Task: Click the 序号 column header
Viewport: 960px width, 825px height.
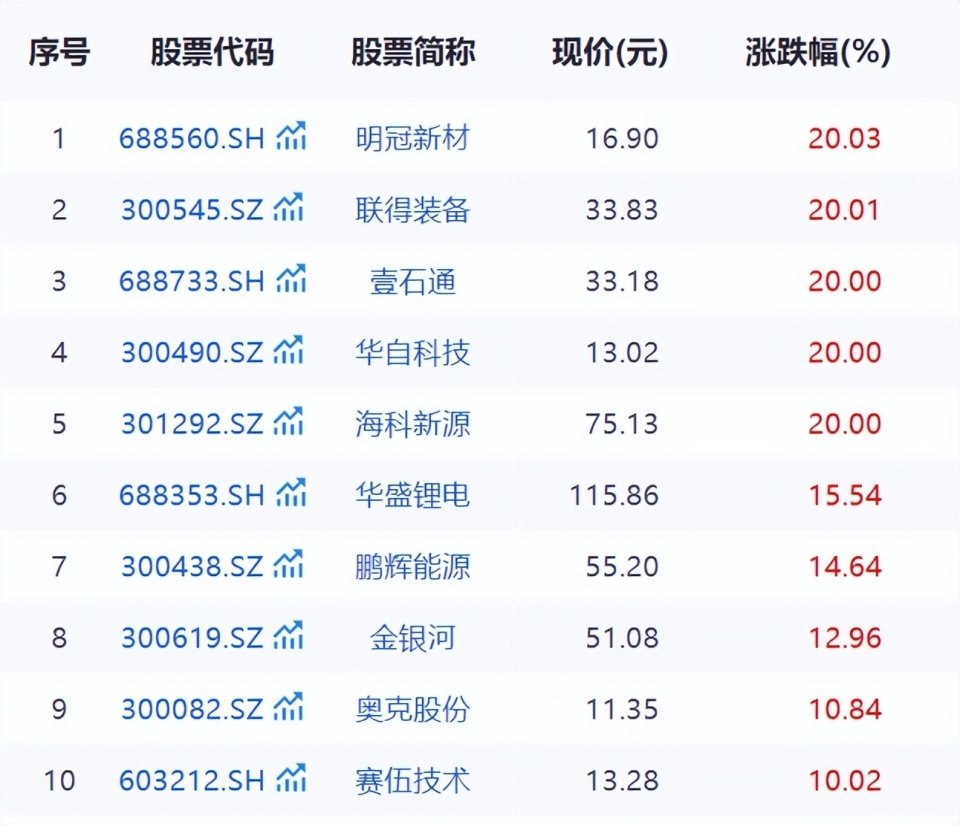Action: click(59, 51)
